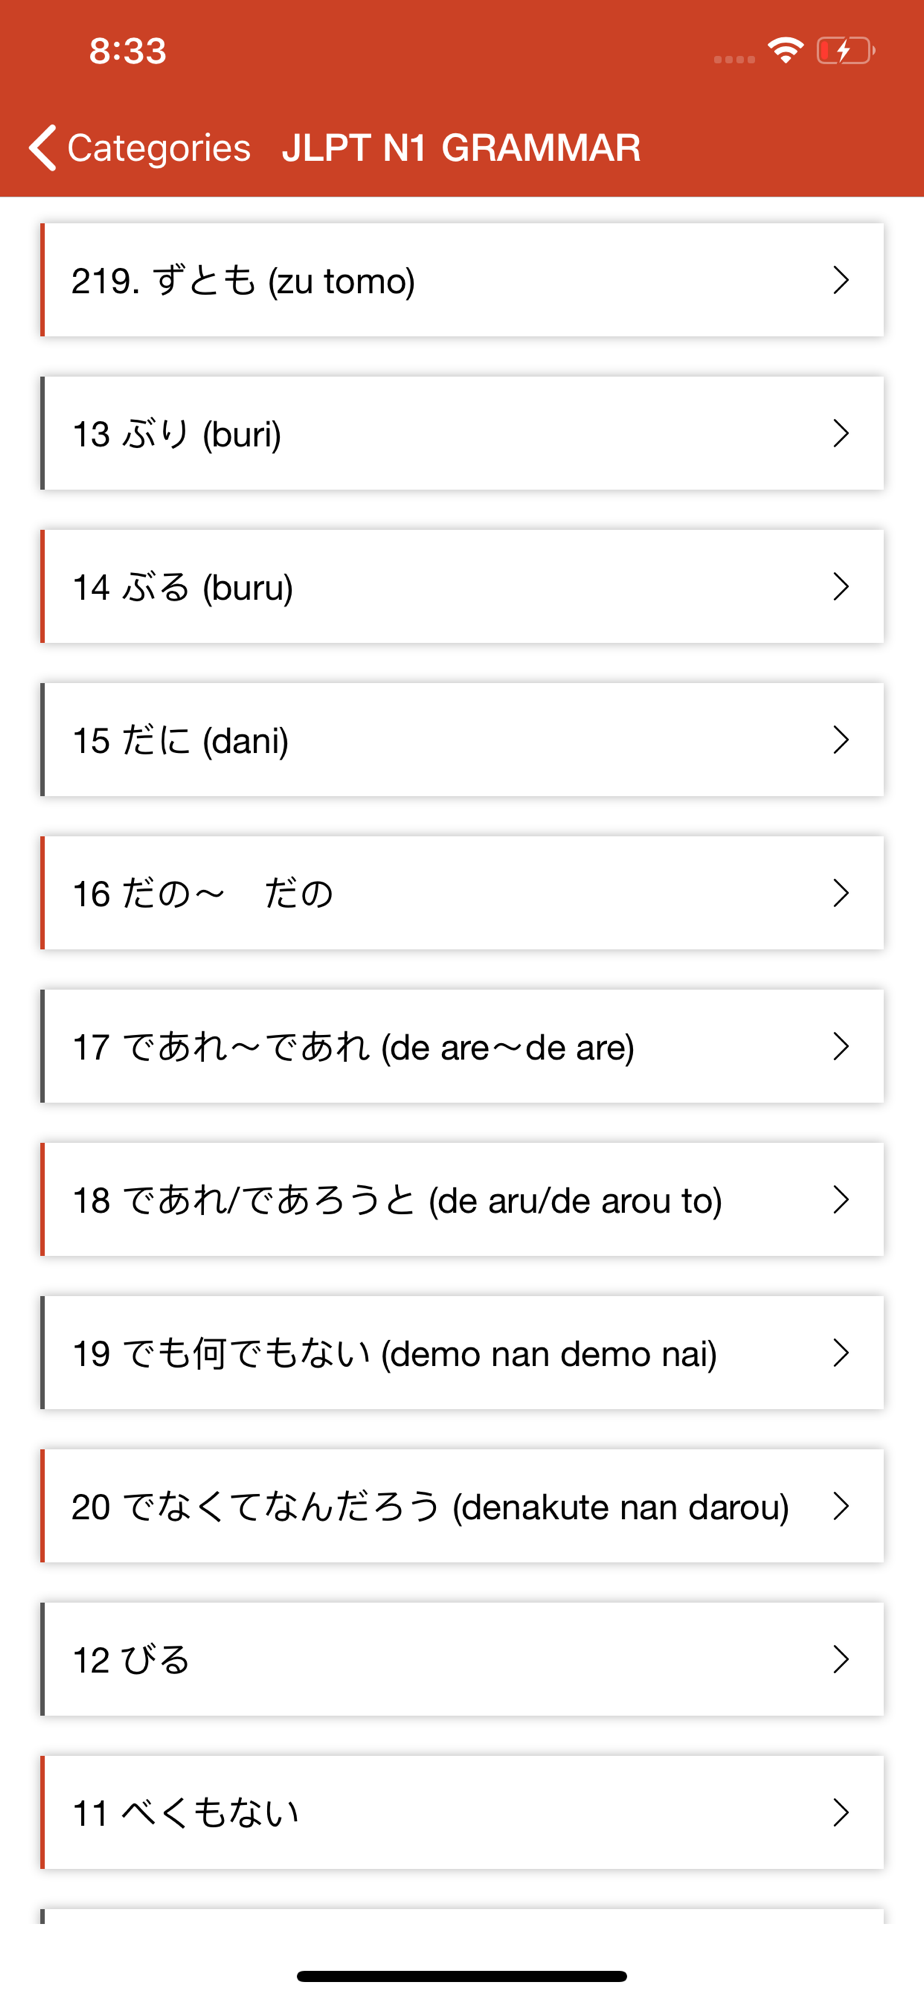Tap the battery charging icon
The height and width of the screenshot is (2000, 924).
coord(846,50)
